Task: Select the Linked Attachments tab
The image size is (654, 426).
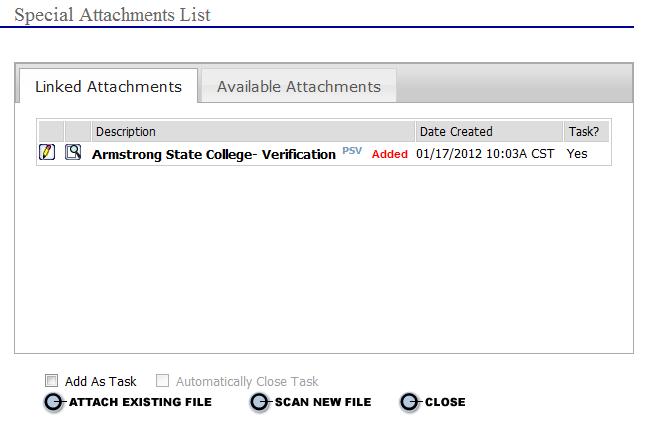Action: tap(108, 86)
